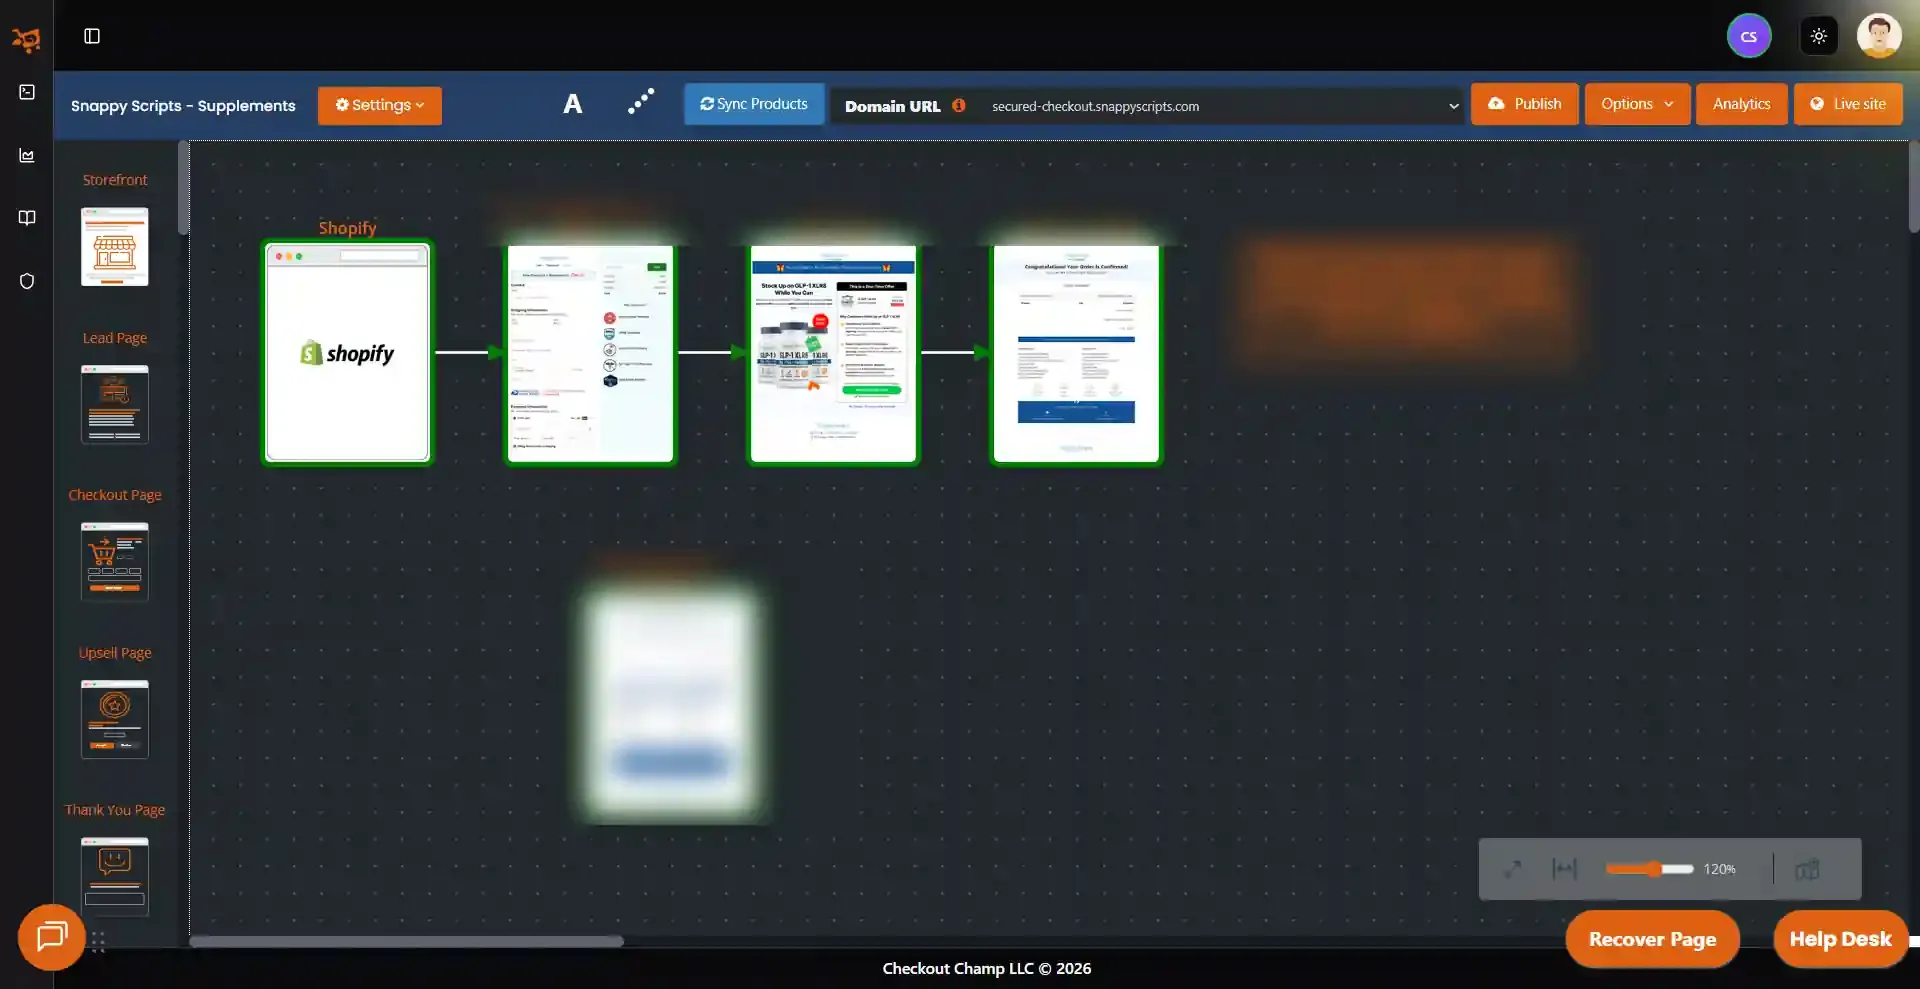Toggle light/dark theme sun icon
Screen dimensions: 1920x989
pyautogui.click(x=1819, y=36)
